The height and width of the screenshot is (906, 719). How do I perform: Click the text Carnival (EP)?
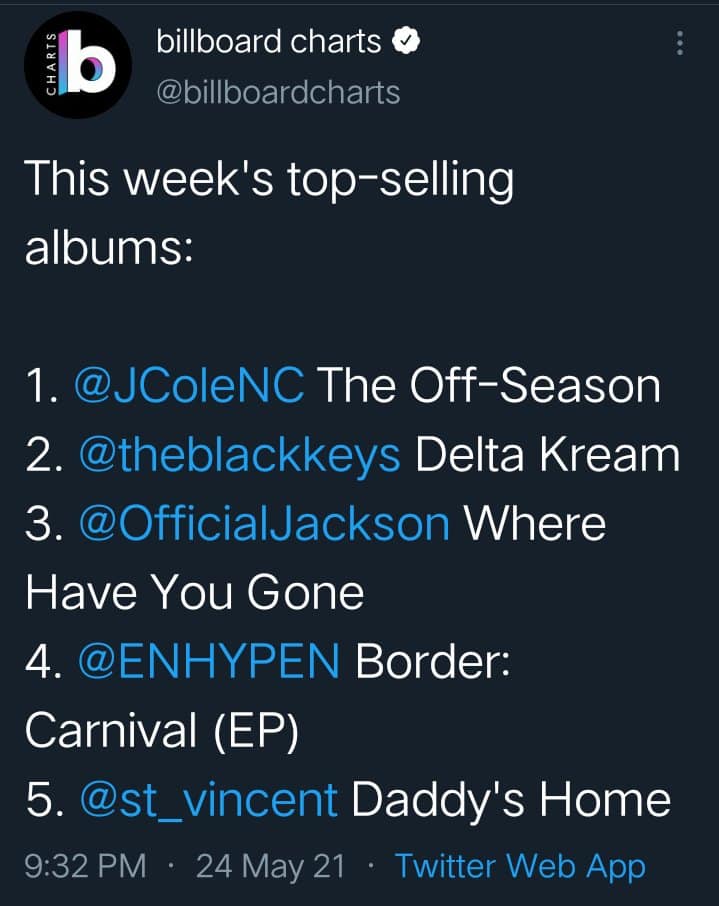161,732
